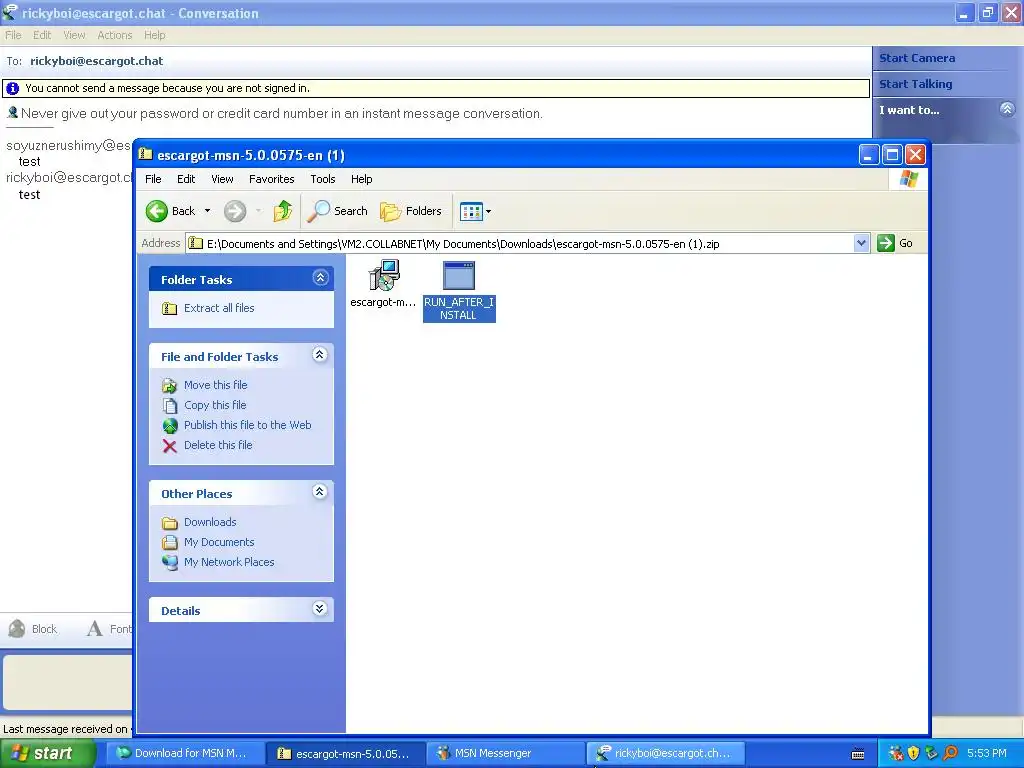Toggle the Folders pane button
This screenshot has height=768, width=1024.
[x=411, y=211]
